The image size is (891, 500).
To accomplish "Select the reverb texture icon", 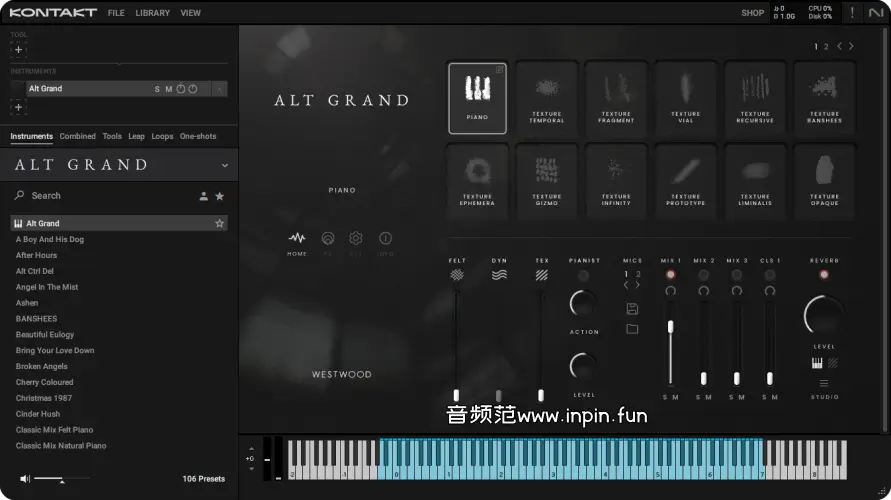I will (833, 363).
